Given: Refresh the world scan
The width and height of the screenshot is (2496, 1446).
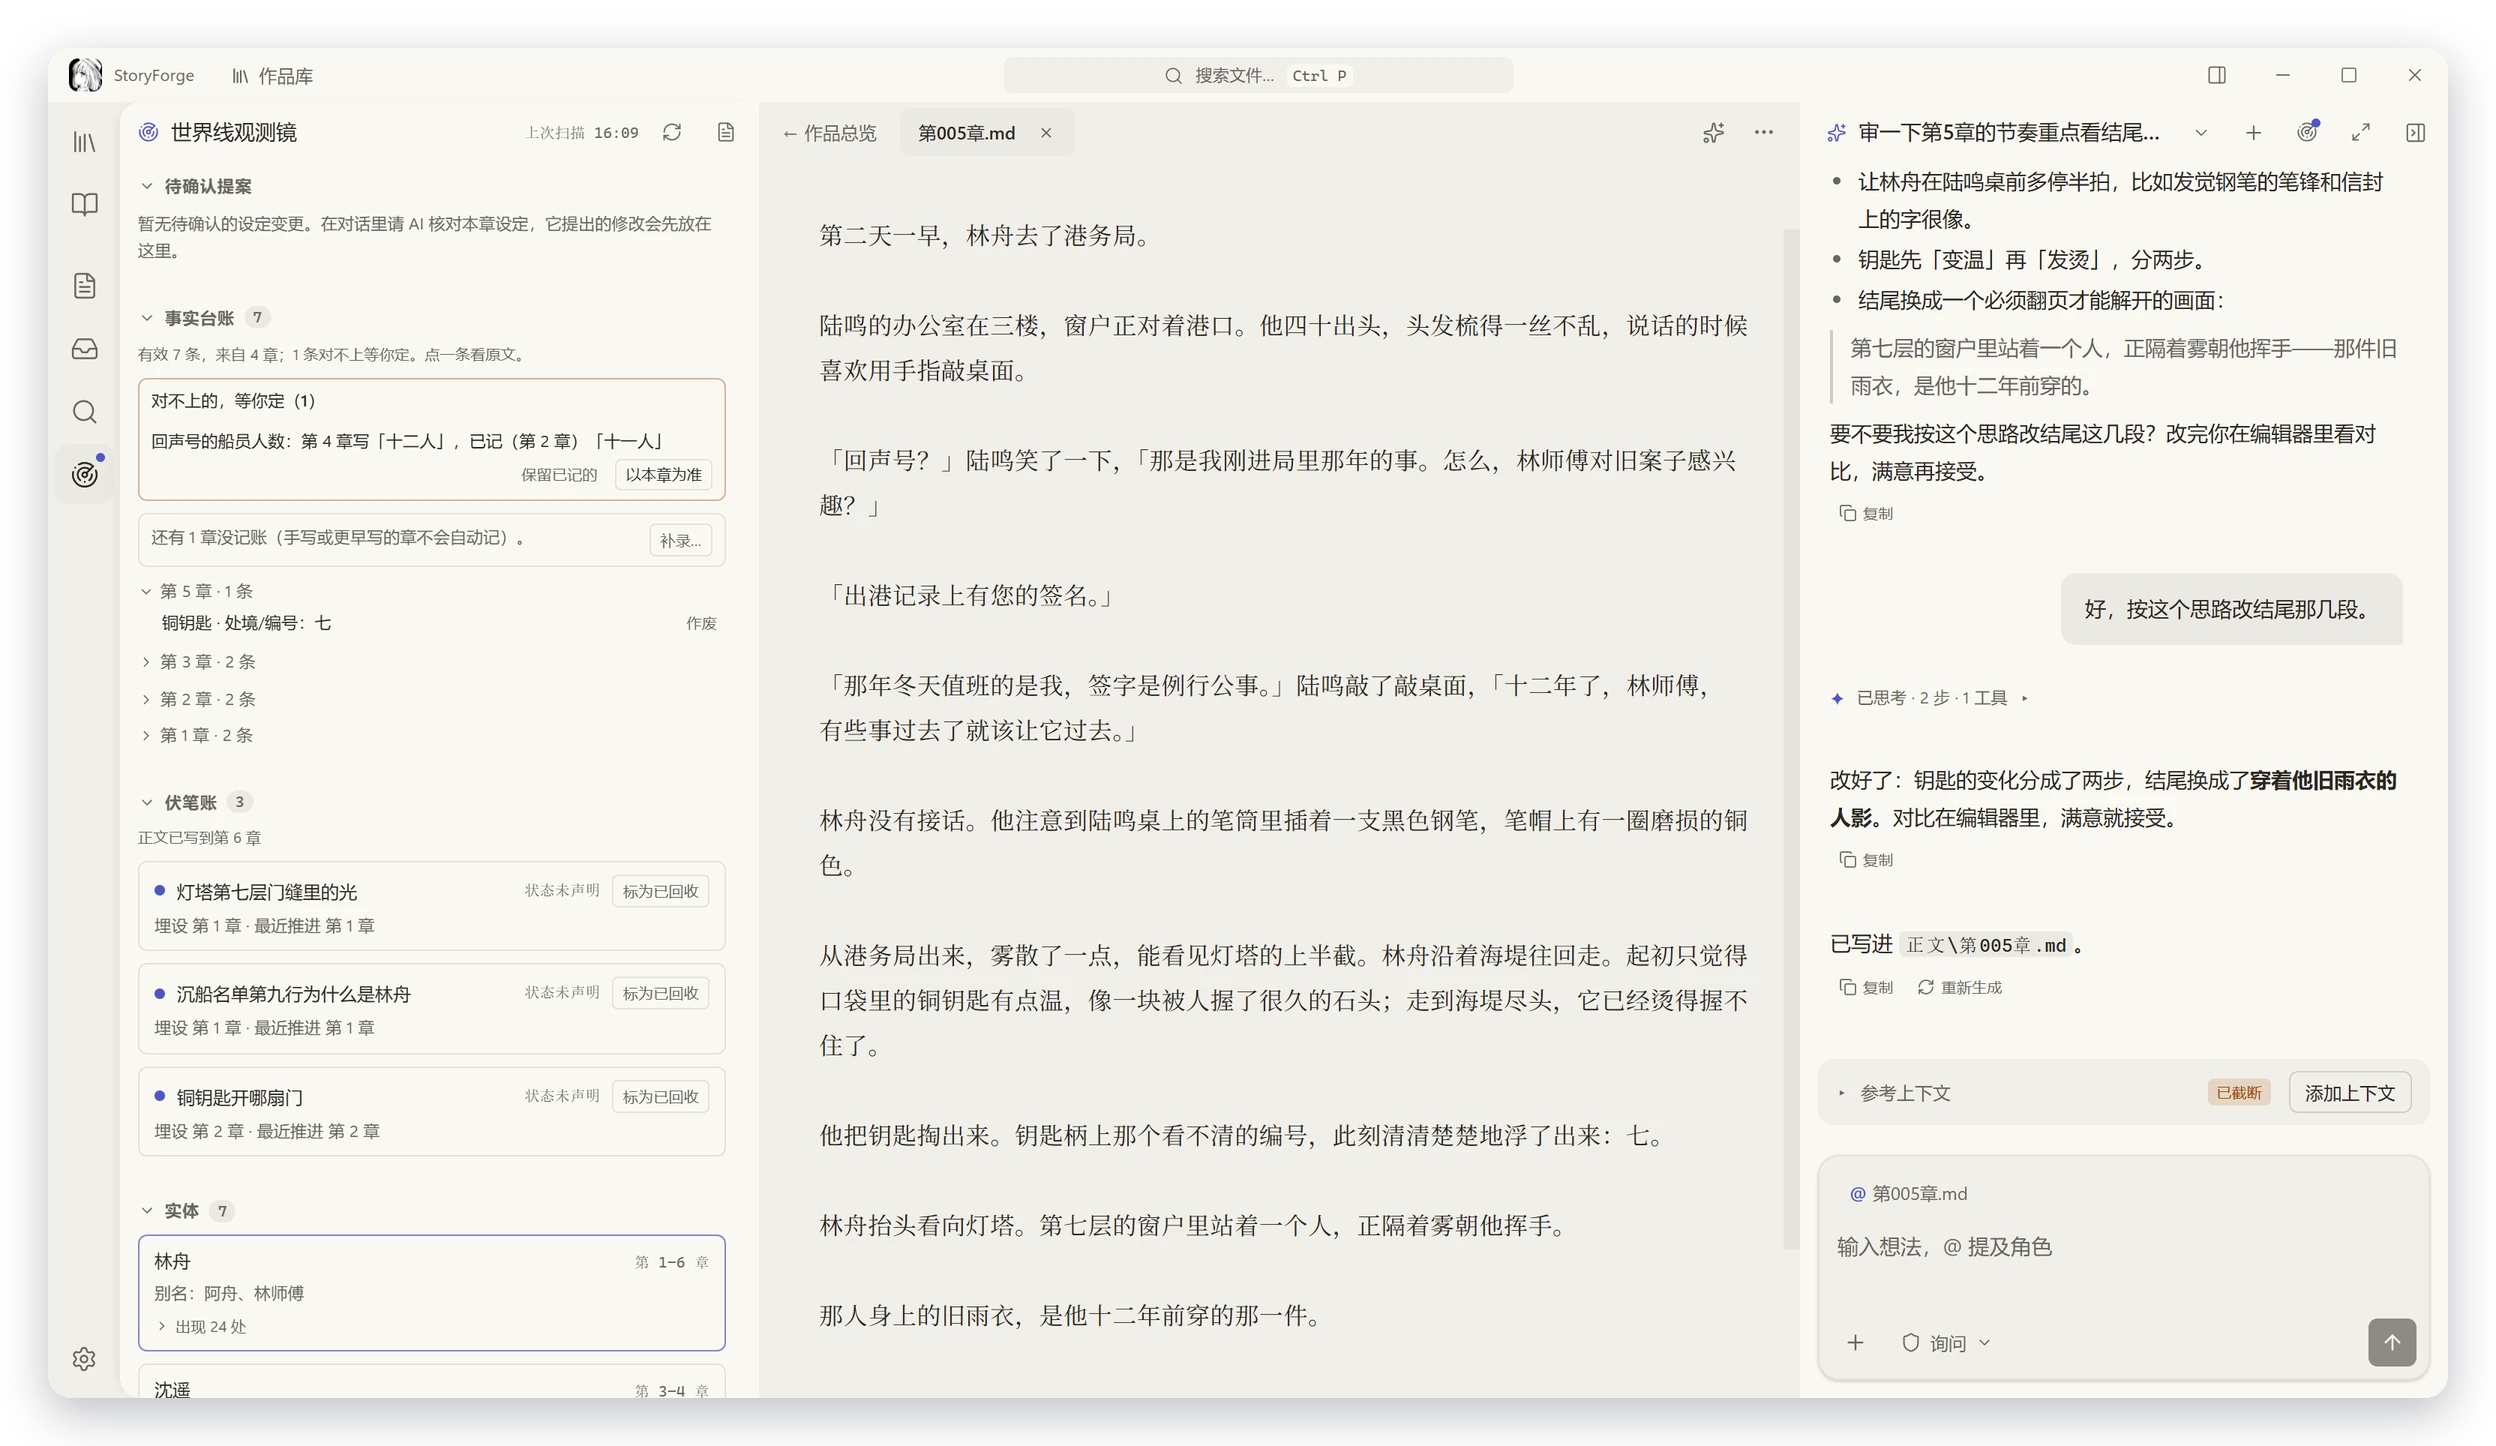Looking at the screenshot, I should 672,133.
